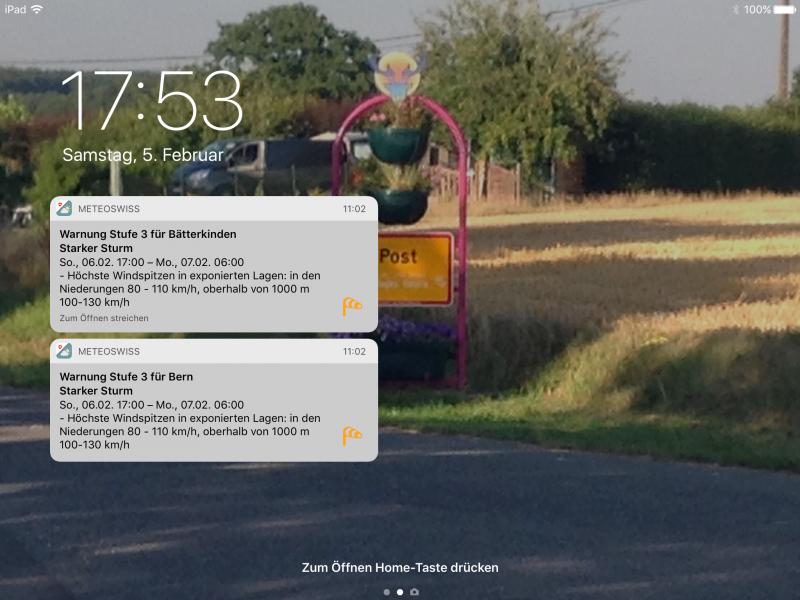
Task: Select the middle page indicator dot
Action: (400, 592)
